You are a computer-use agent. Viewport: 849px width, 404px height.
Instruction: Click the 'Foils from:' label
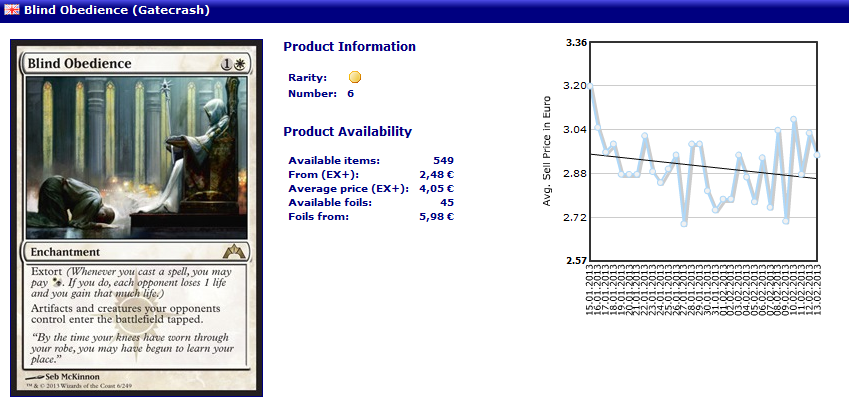318,217
